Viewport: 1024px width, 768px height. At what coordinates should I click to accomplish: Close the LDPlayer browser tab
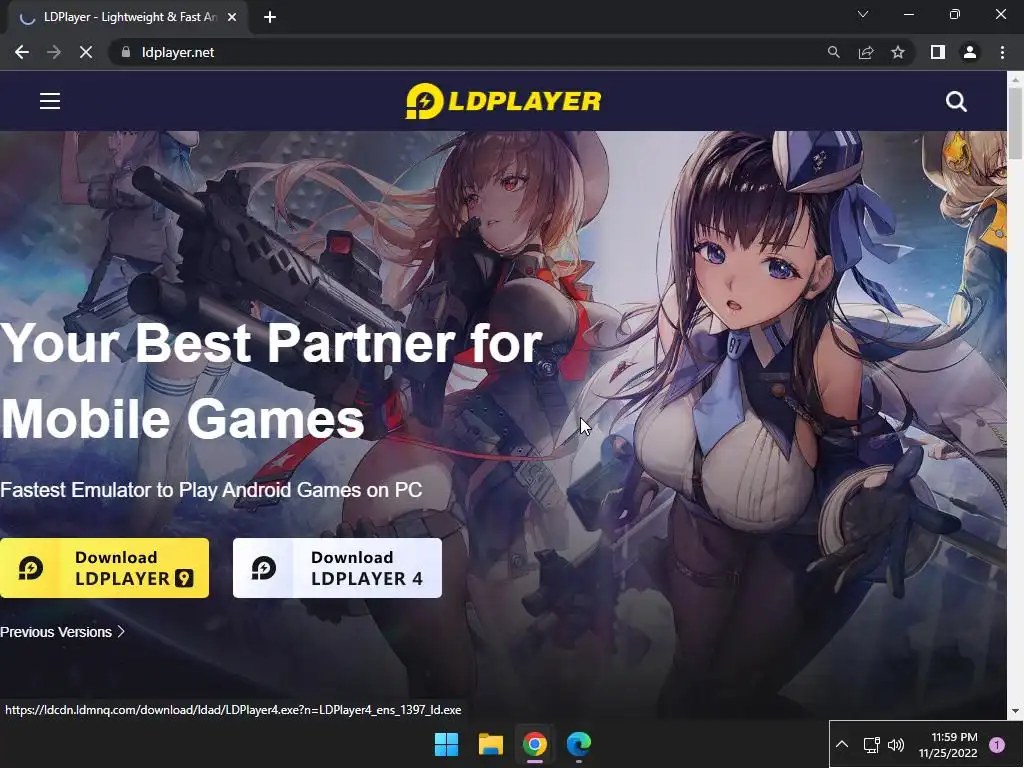(x=232, y=17)
